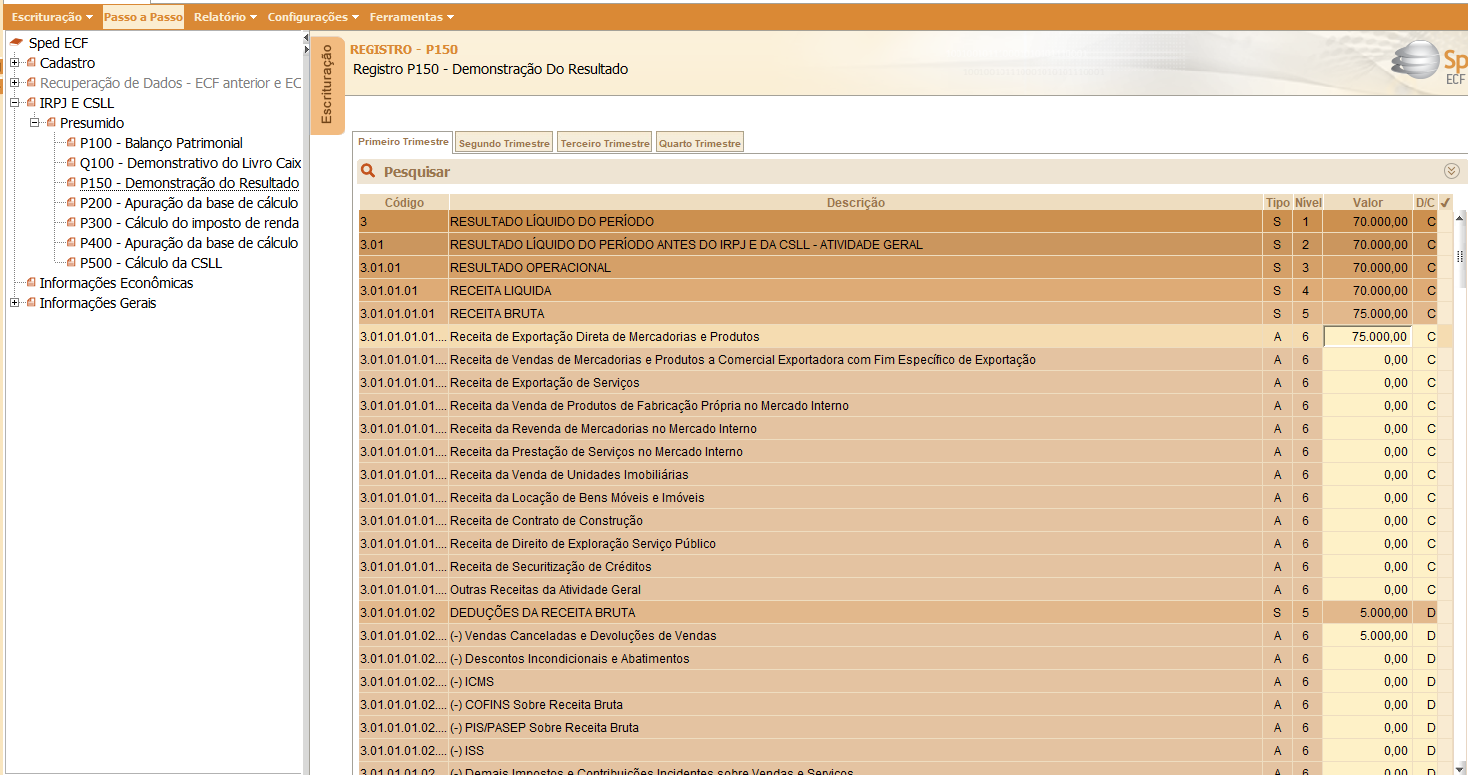
Task: Click the vertical Escrituração side tab
Action: [x=327, y=85]
